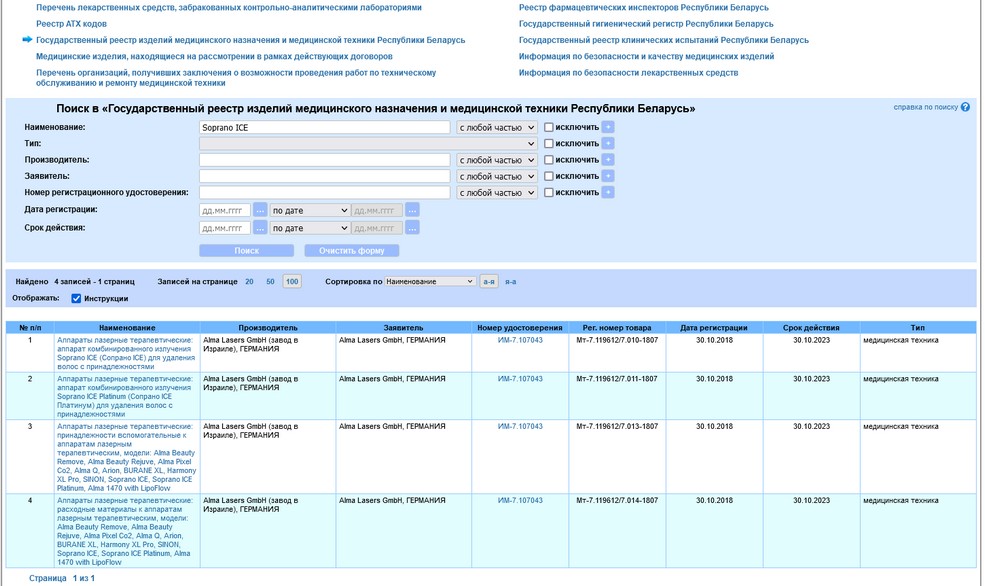The width and height of the screenshot is (985, 586).
Task: Open the search help question-mark icon
Action: (965, 107)
